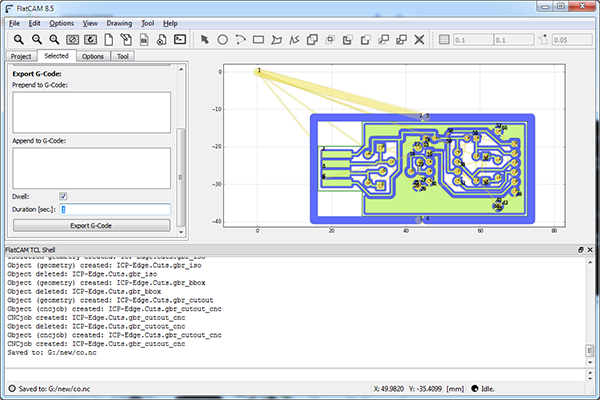600x400 pixels.
Task: Click the Zoom In magnifier icon
Action: click(x=54, y=39)
